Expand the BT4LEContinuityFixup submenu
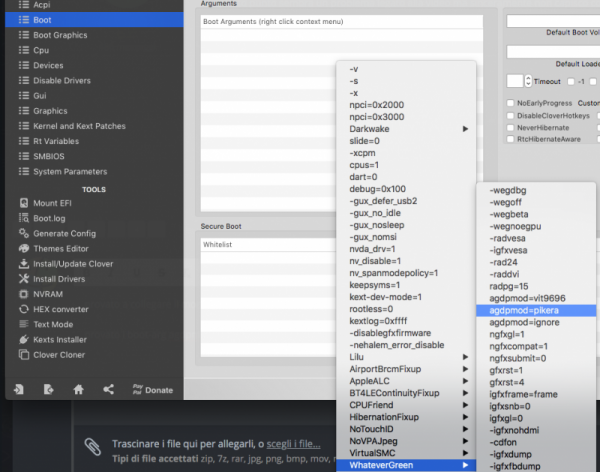600x472 pixels. point(406,393)
